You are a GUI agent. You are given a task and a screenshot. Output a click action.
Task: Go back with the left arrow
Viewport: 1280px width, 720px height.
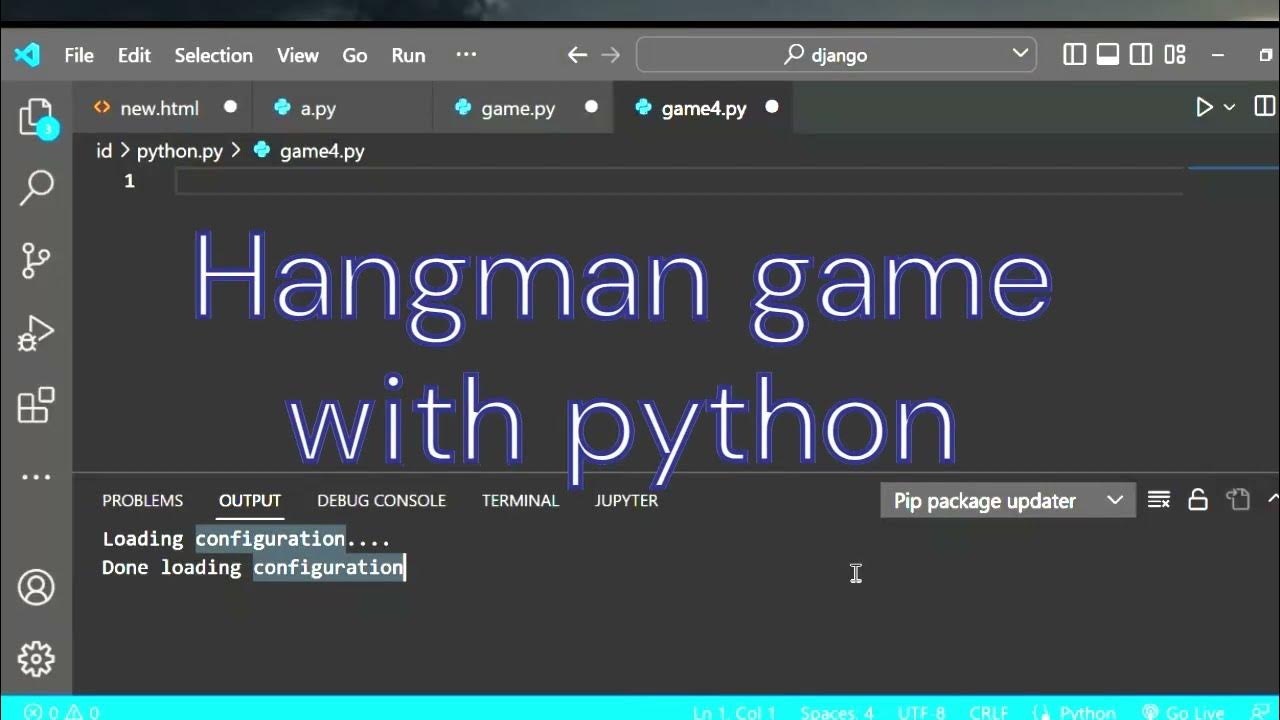click(577, 55)
